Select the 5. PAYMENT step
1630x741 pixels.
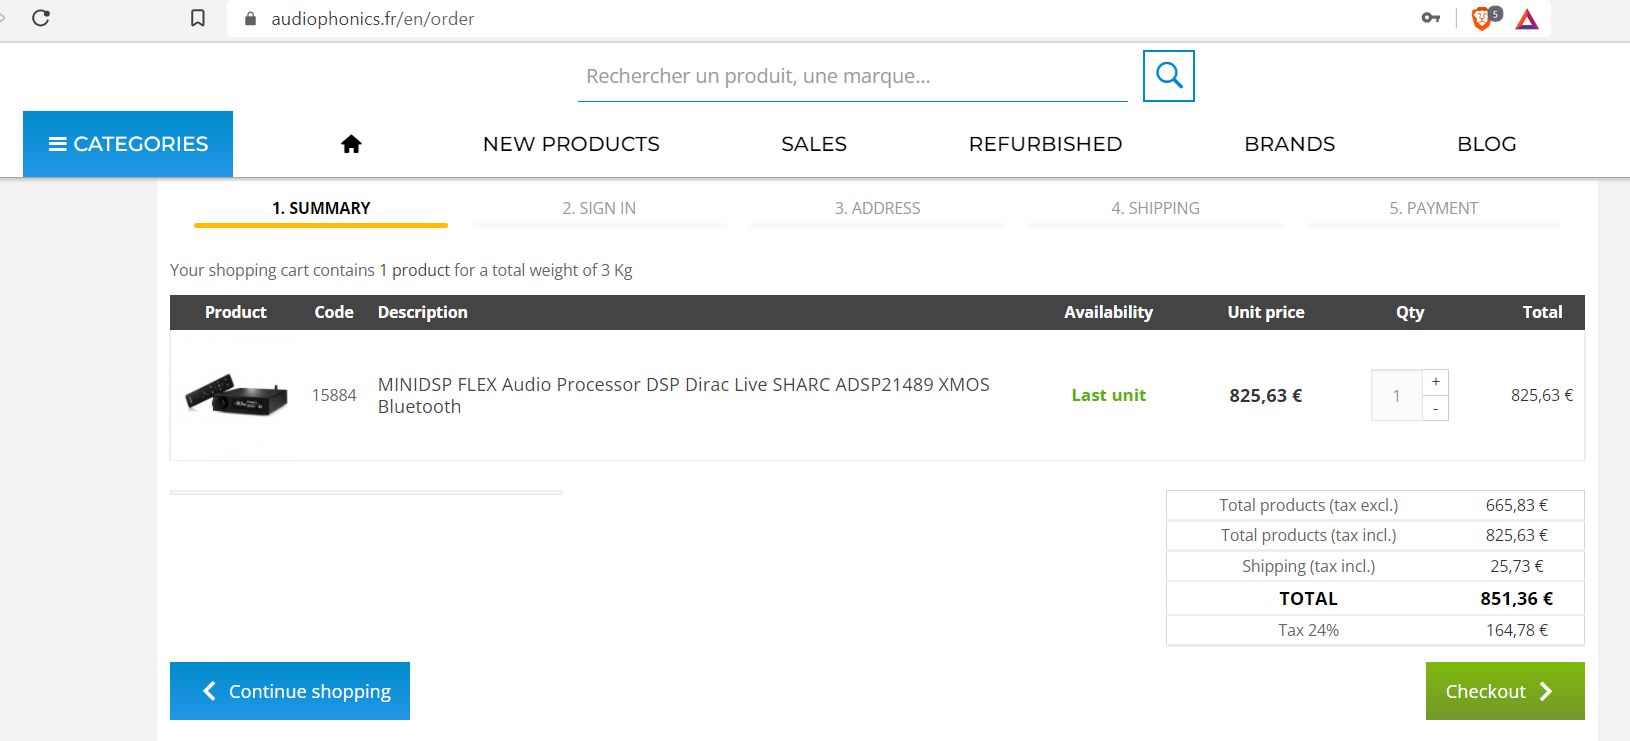click(x=1433, y=208)
